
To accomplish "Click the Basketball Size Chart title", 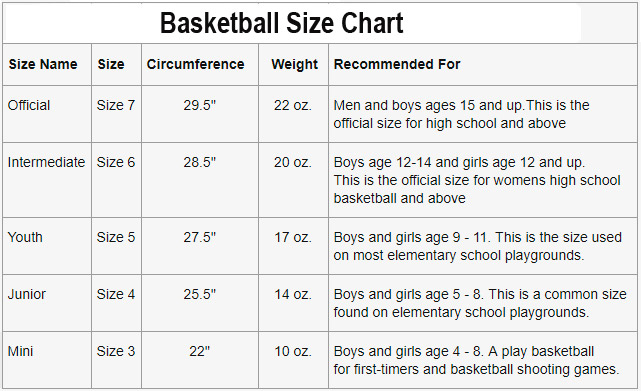I will (x=282, y=23).
